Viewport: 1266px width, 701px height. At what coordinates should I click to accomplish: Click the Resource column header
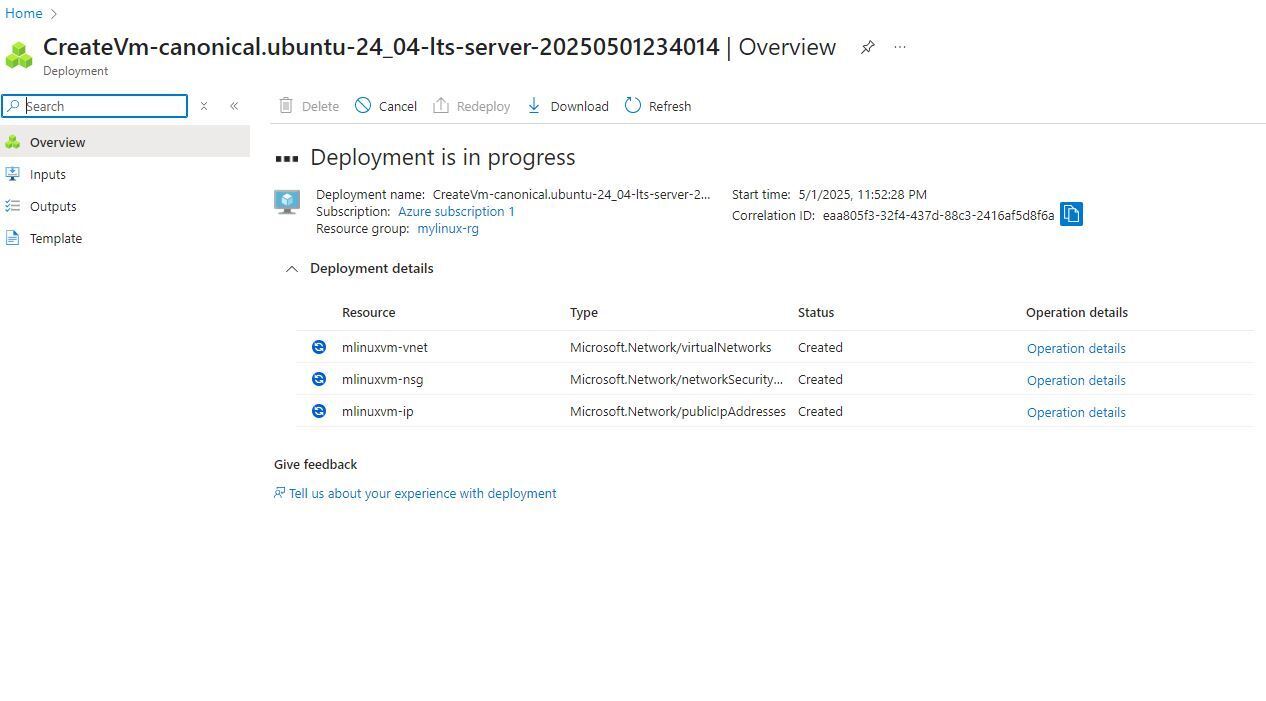pyautogui.click(x=368, y=312)
